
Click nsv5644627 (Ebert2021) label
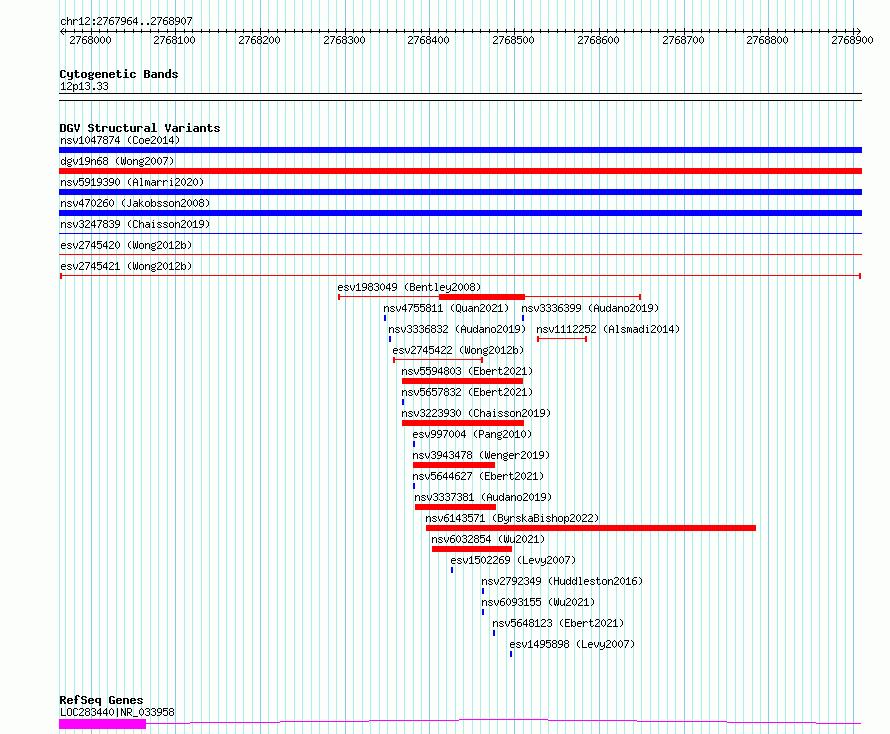point(478,476)
